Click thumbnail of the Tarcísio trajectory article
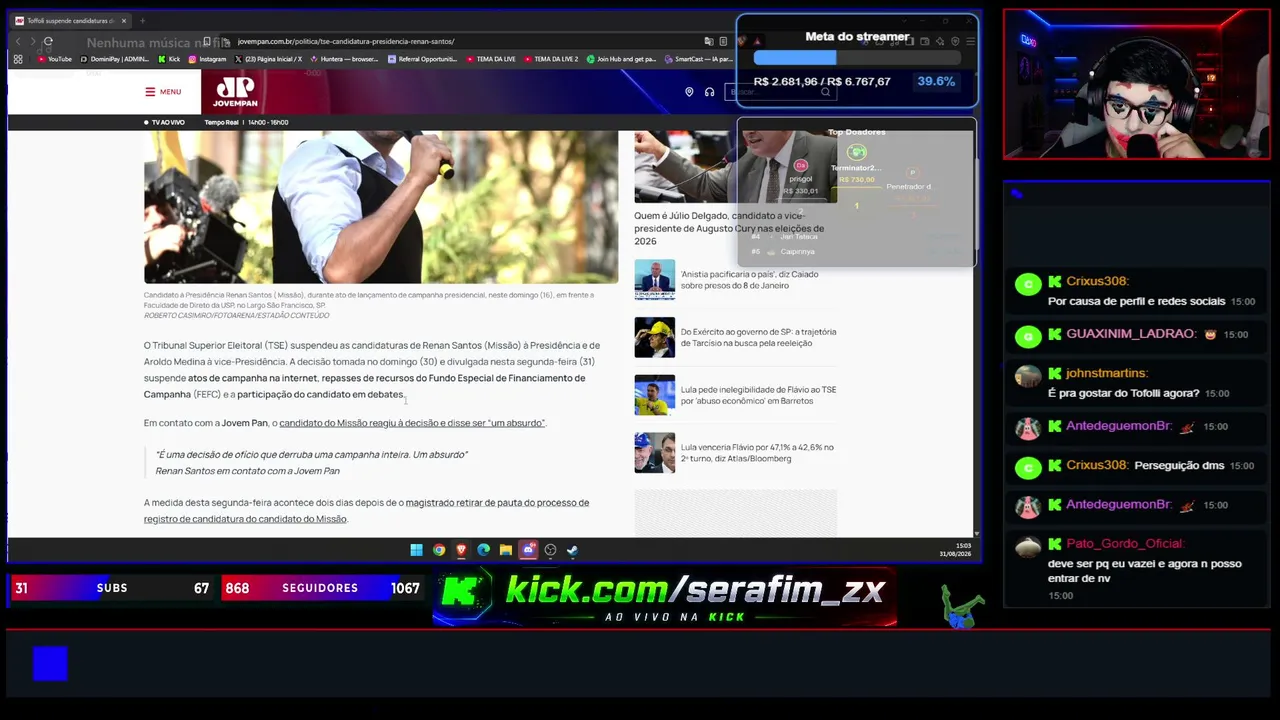The image size is (1280, 720). tap(654, 338)
